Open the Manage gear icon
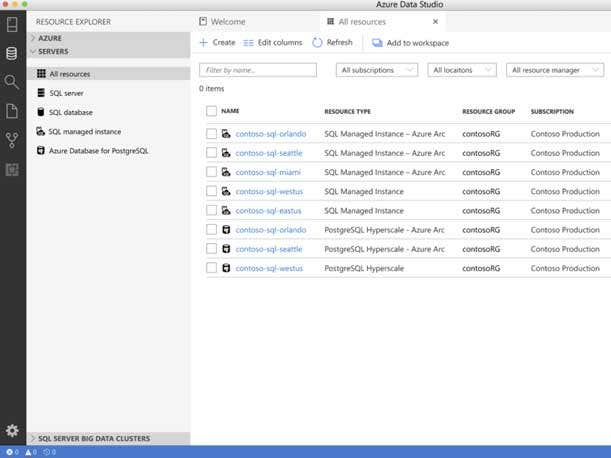611x458 pixels. 12,430
